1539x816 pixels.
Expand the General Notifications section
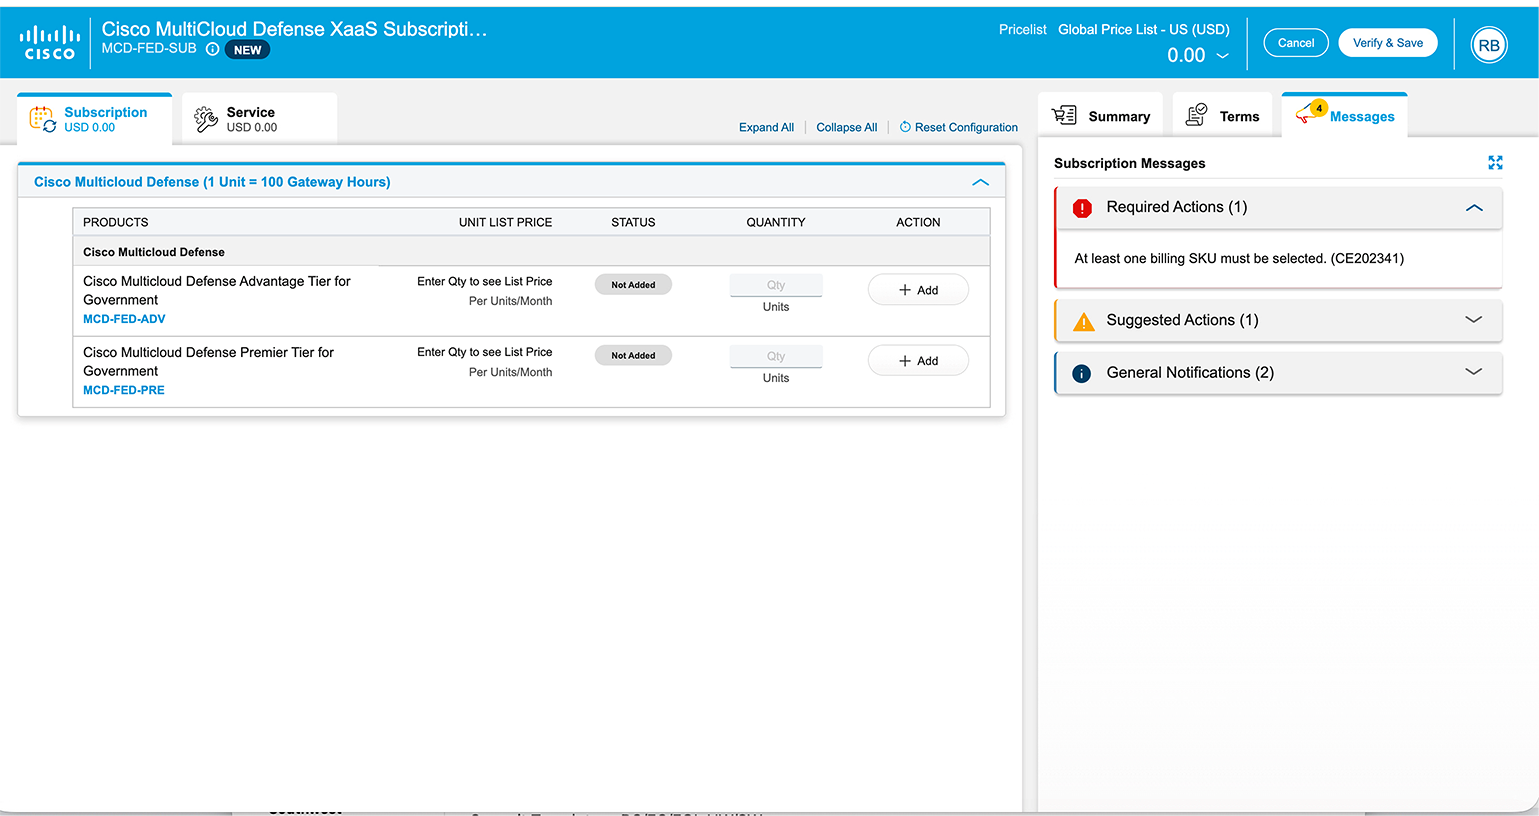1473,372
